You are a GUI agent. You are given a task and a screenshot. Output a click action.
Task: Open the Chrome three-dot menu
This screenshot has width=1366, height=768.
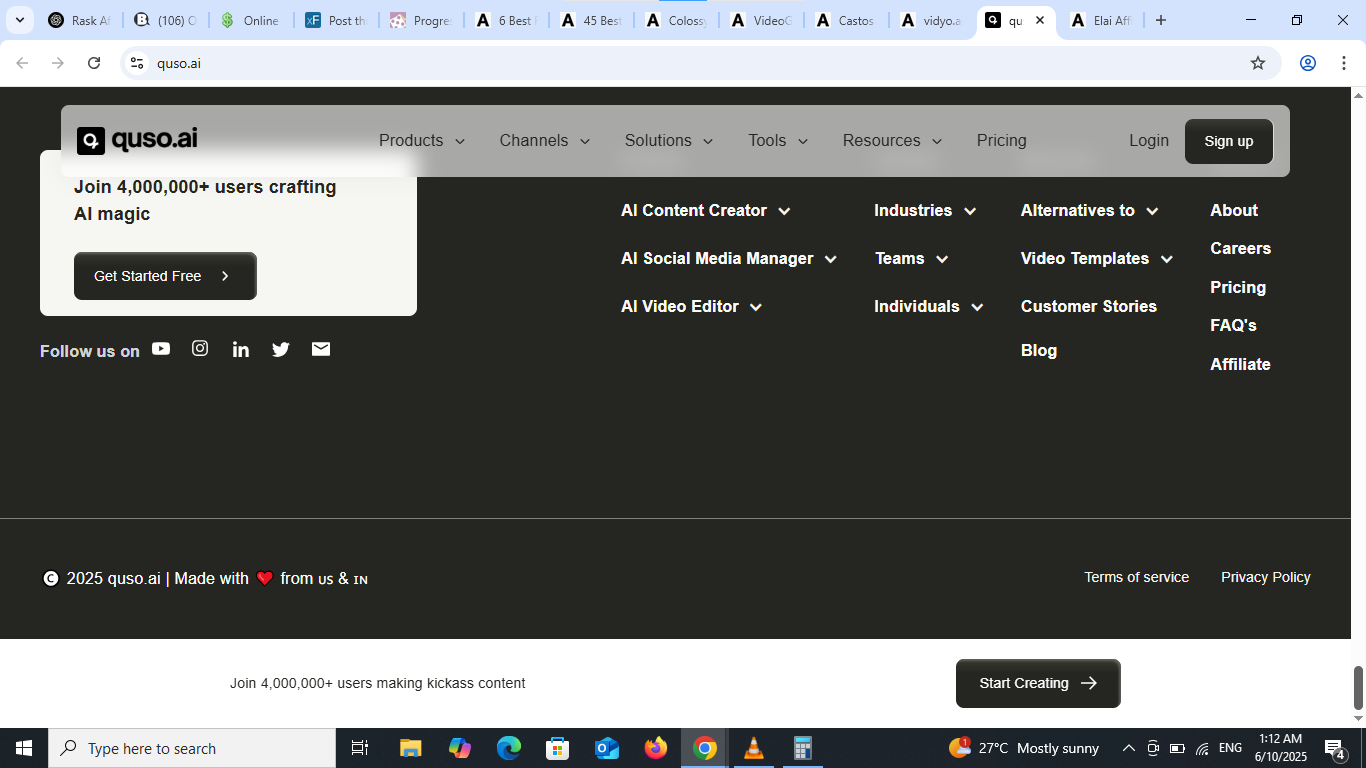click(1342, 63)
